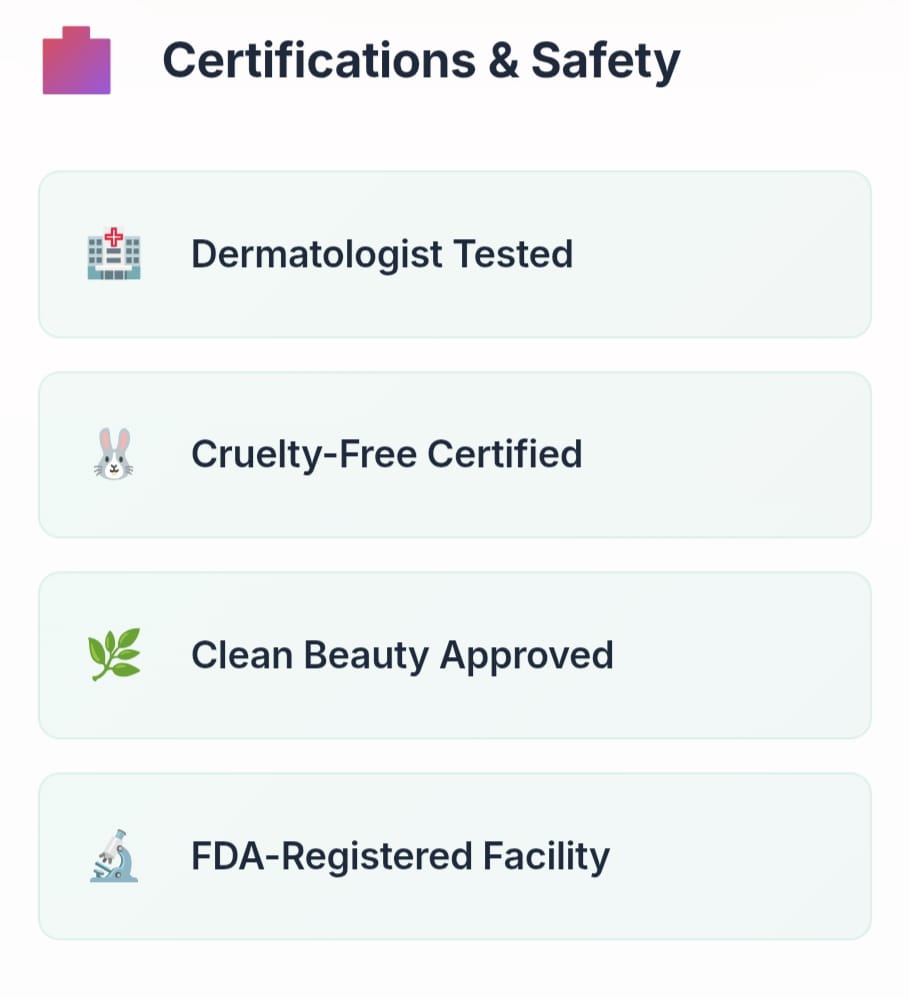Click the word Facility in fourth card
The height and width of the screenshot is (999, 909).
(546, 857)
